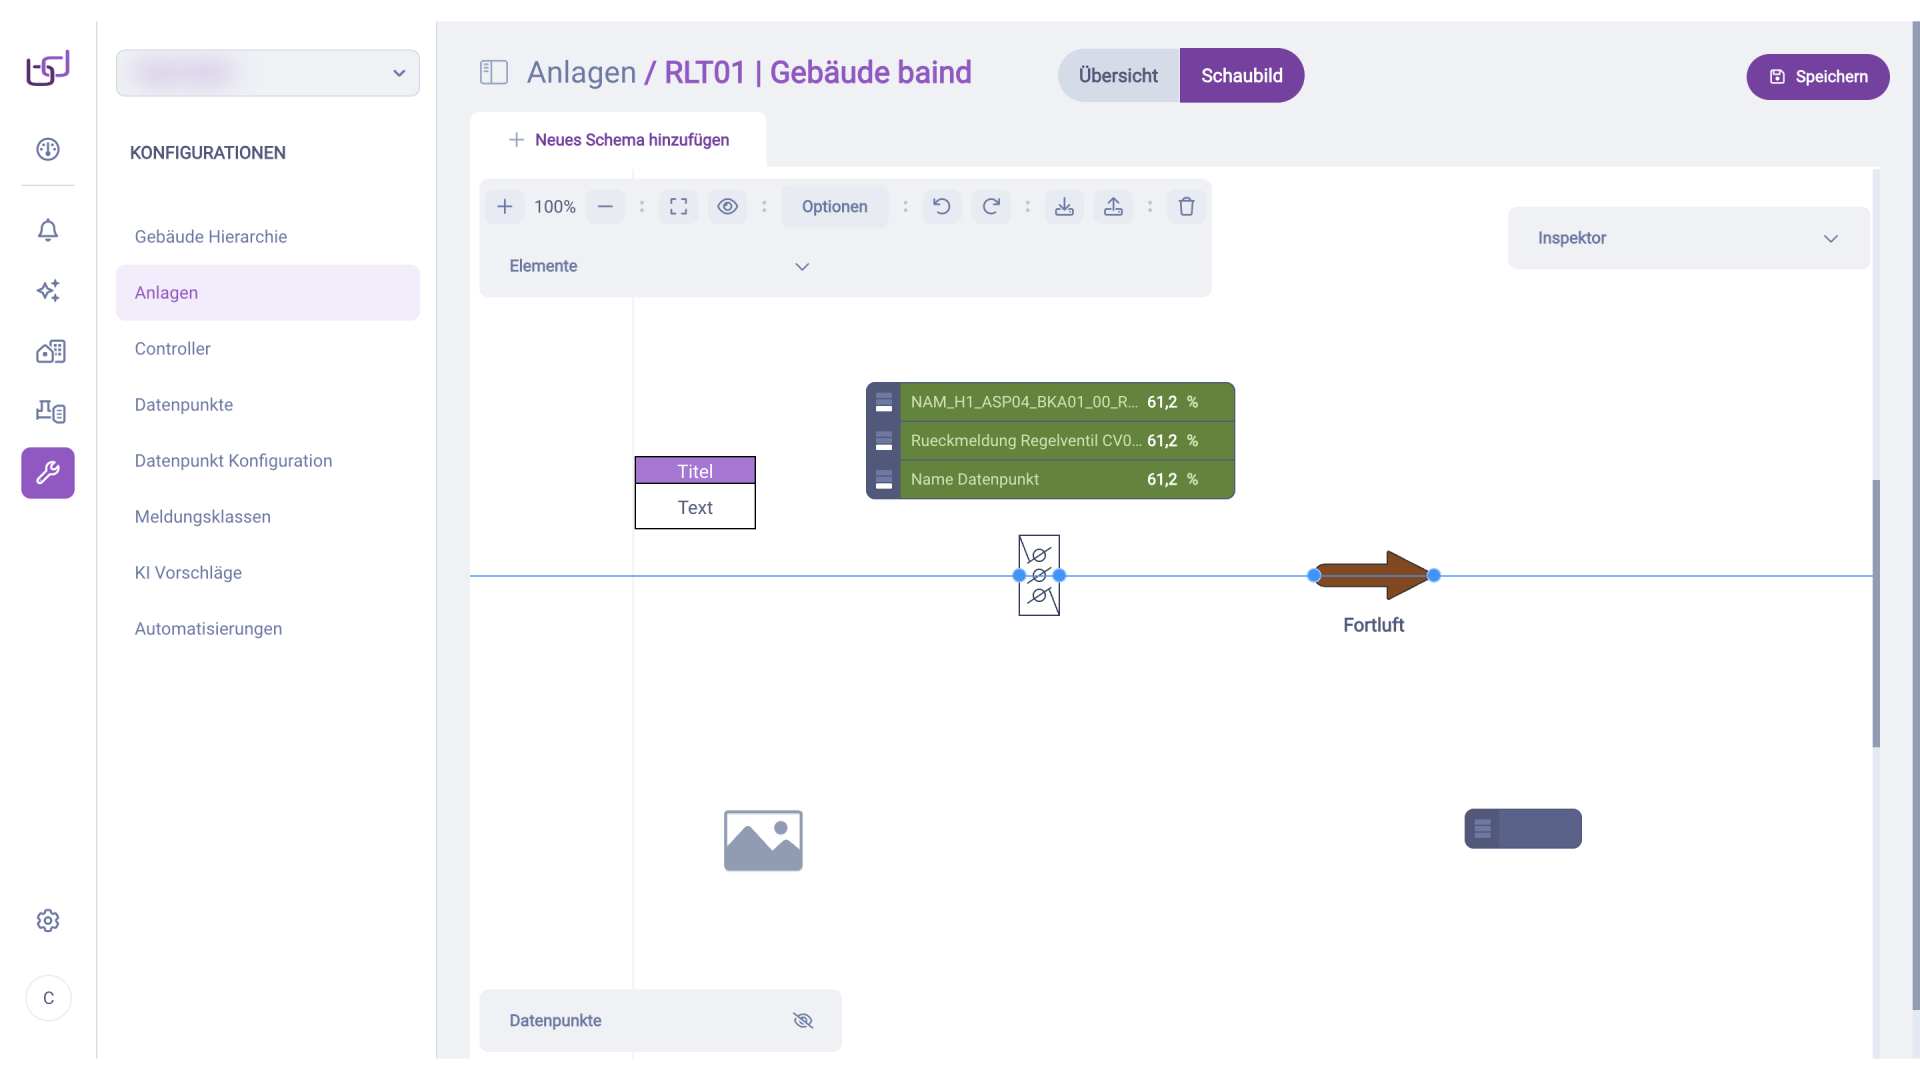Open notifications bell in sidebar
The height and width of the screenshot is (1080, 1920).
tap(48, 230)
